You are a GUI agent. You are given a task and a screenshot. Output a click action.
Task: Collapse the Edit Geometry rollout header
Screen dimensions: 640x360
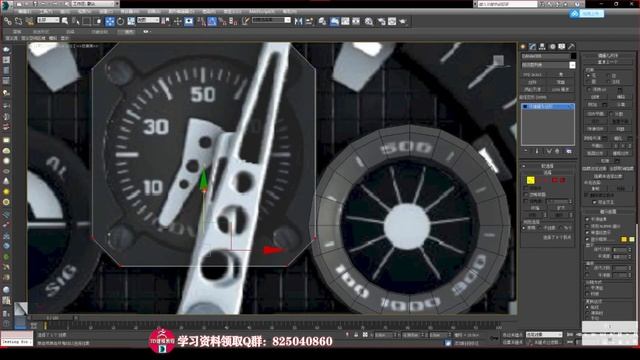click(x=608, y=55)
